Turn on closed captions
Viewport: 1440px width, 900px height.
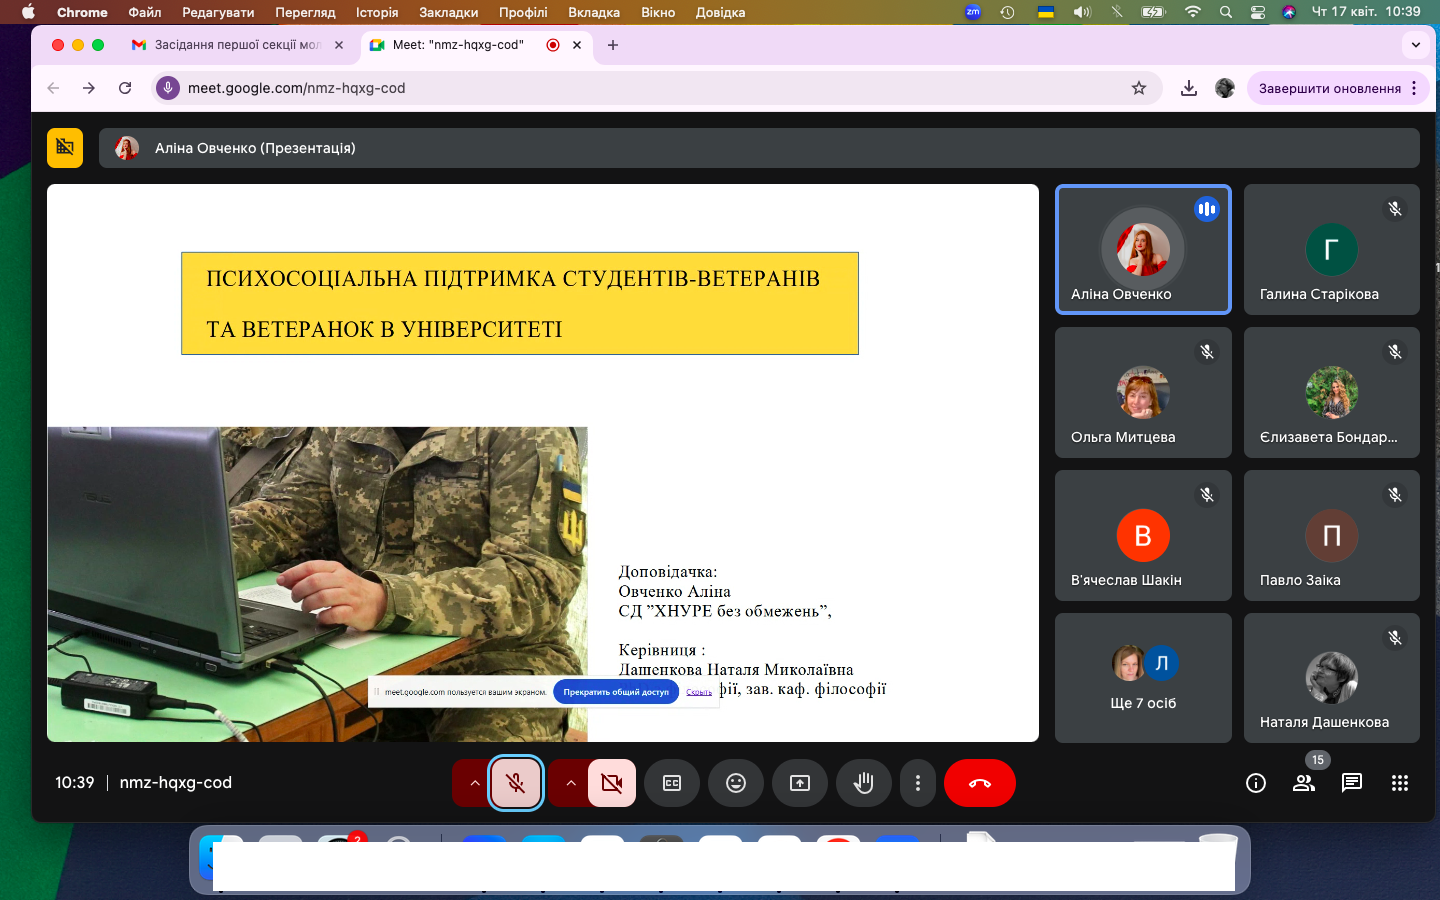coord(672,783)
